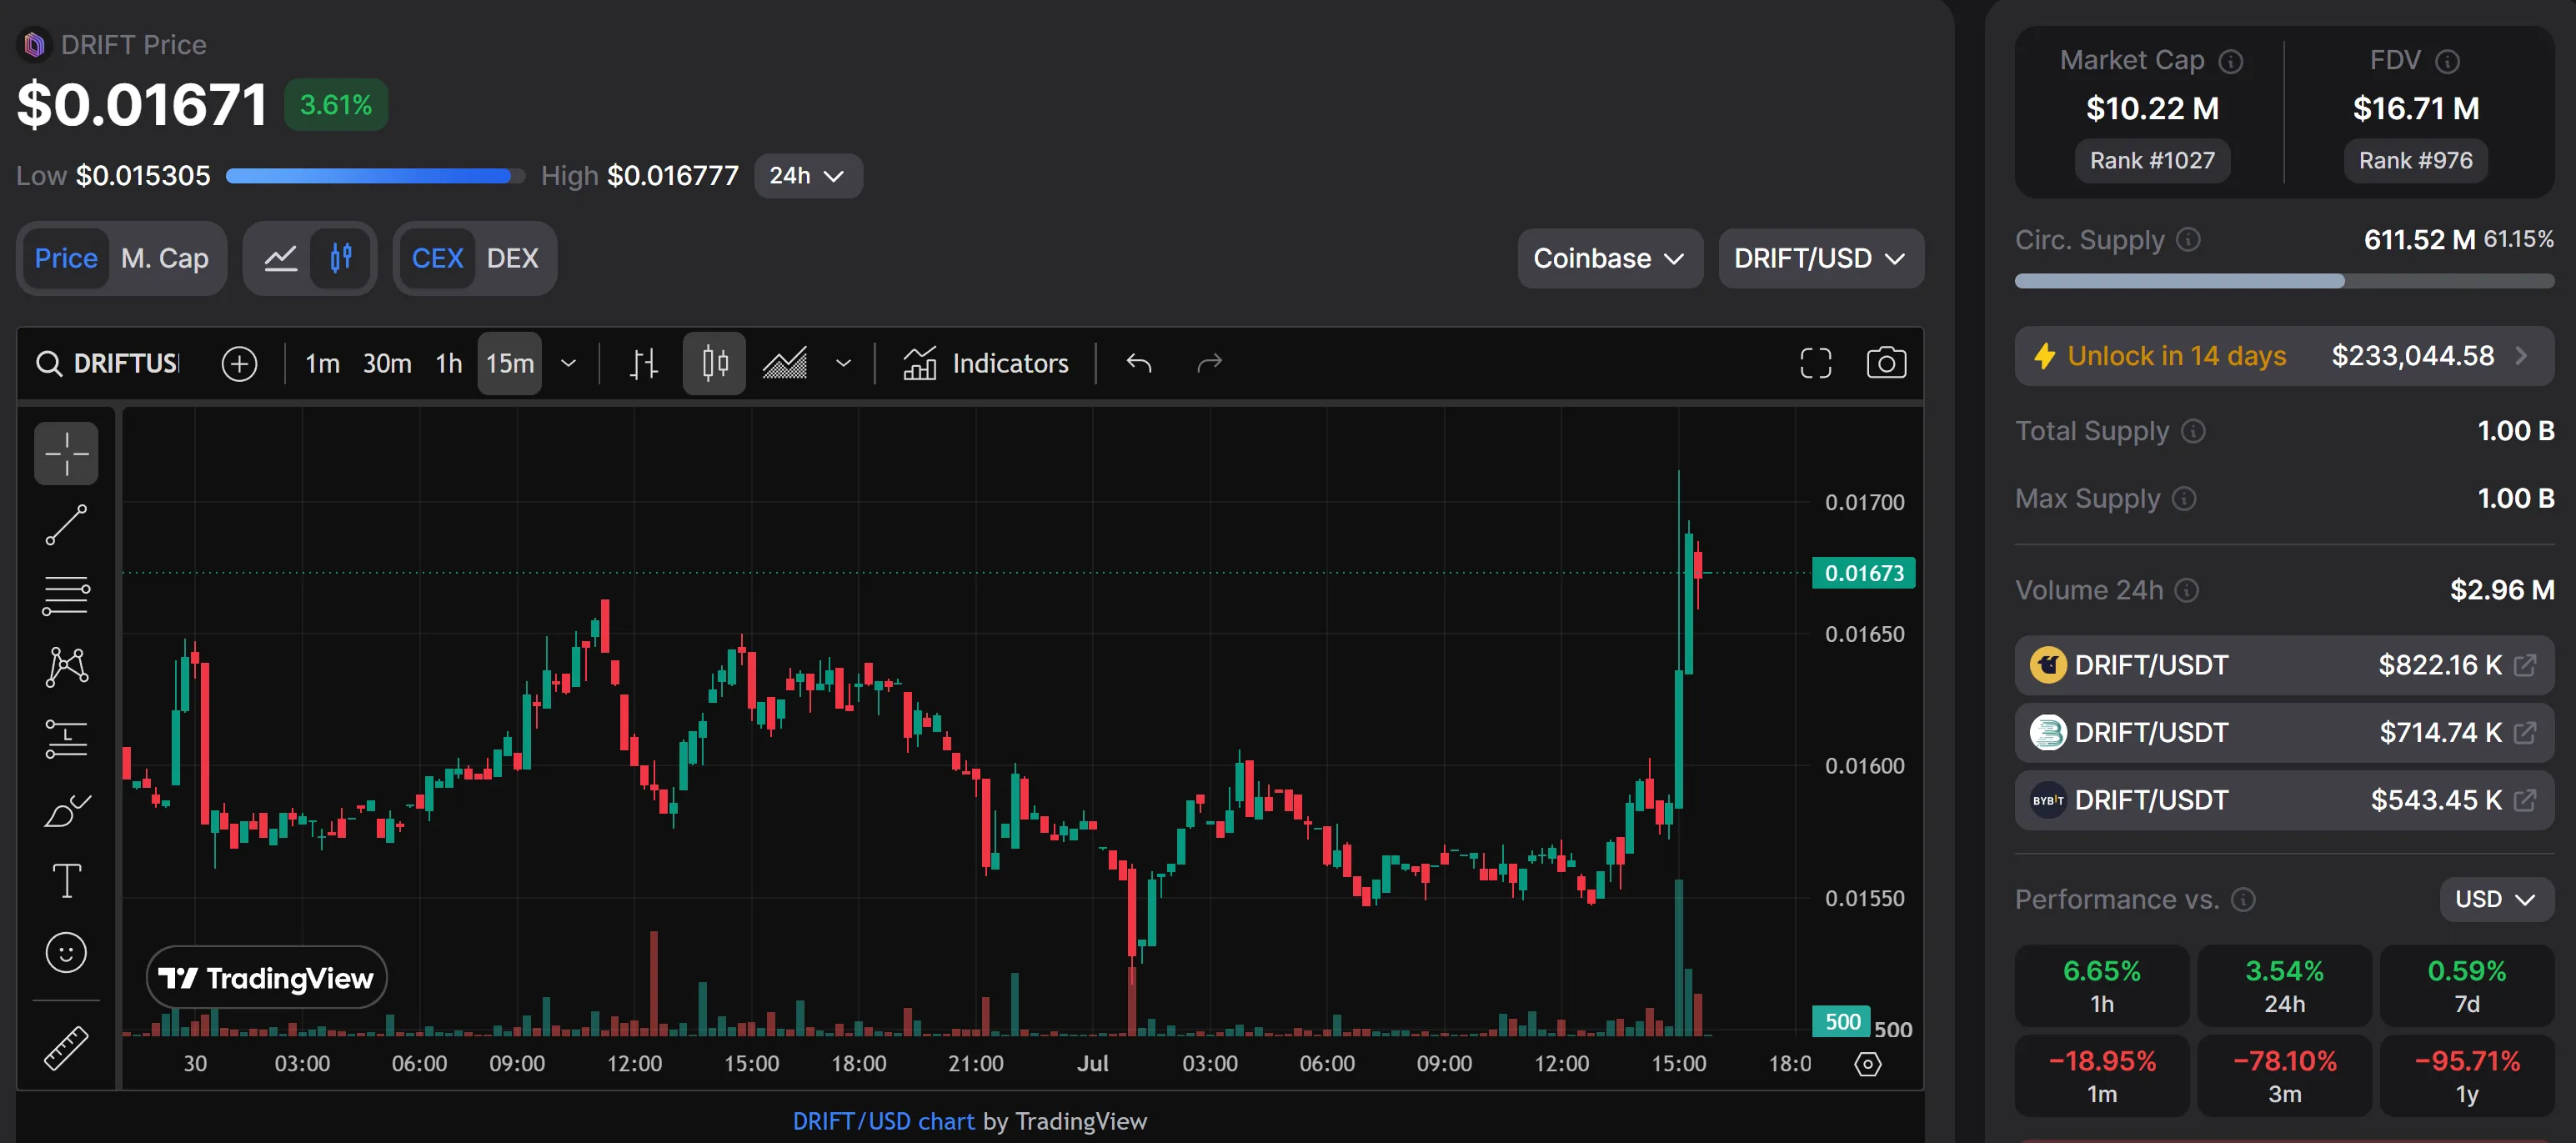Select the 1m interval
2576x1143 pixels.
(x=322, y=363)
